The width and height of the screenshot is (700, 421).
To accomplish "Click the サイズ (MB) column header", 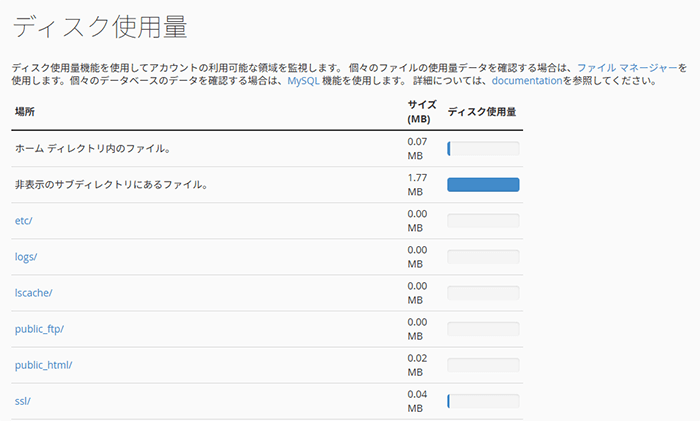I will [421, 112].
